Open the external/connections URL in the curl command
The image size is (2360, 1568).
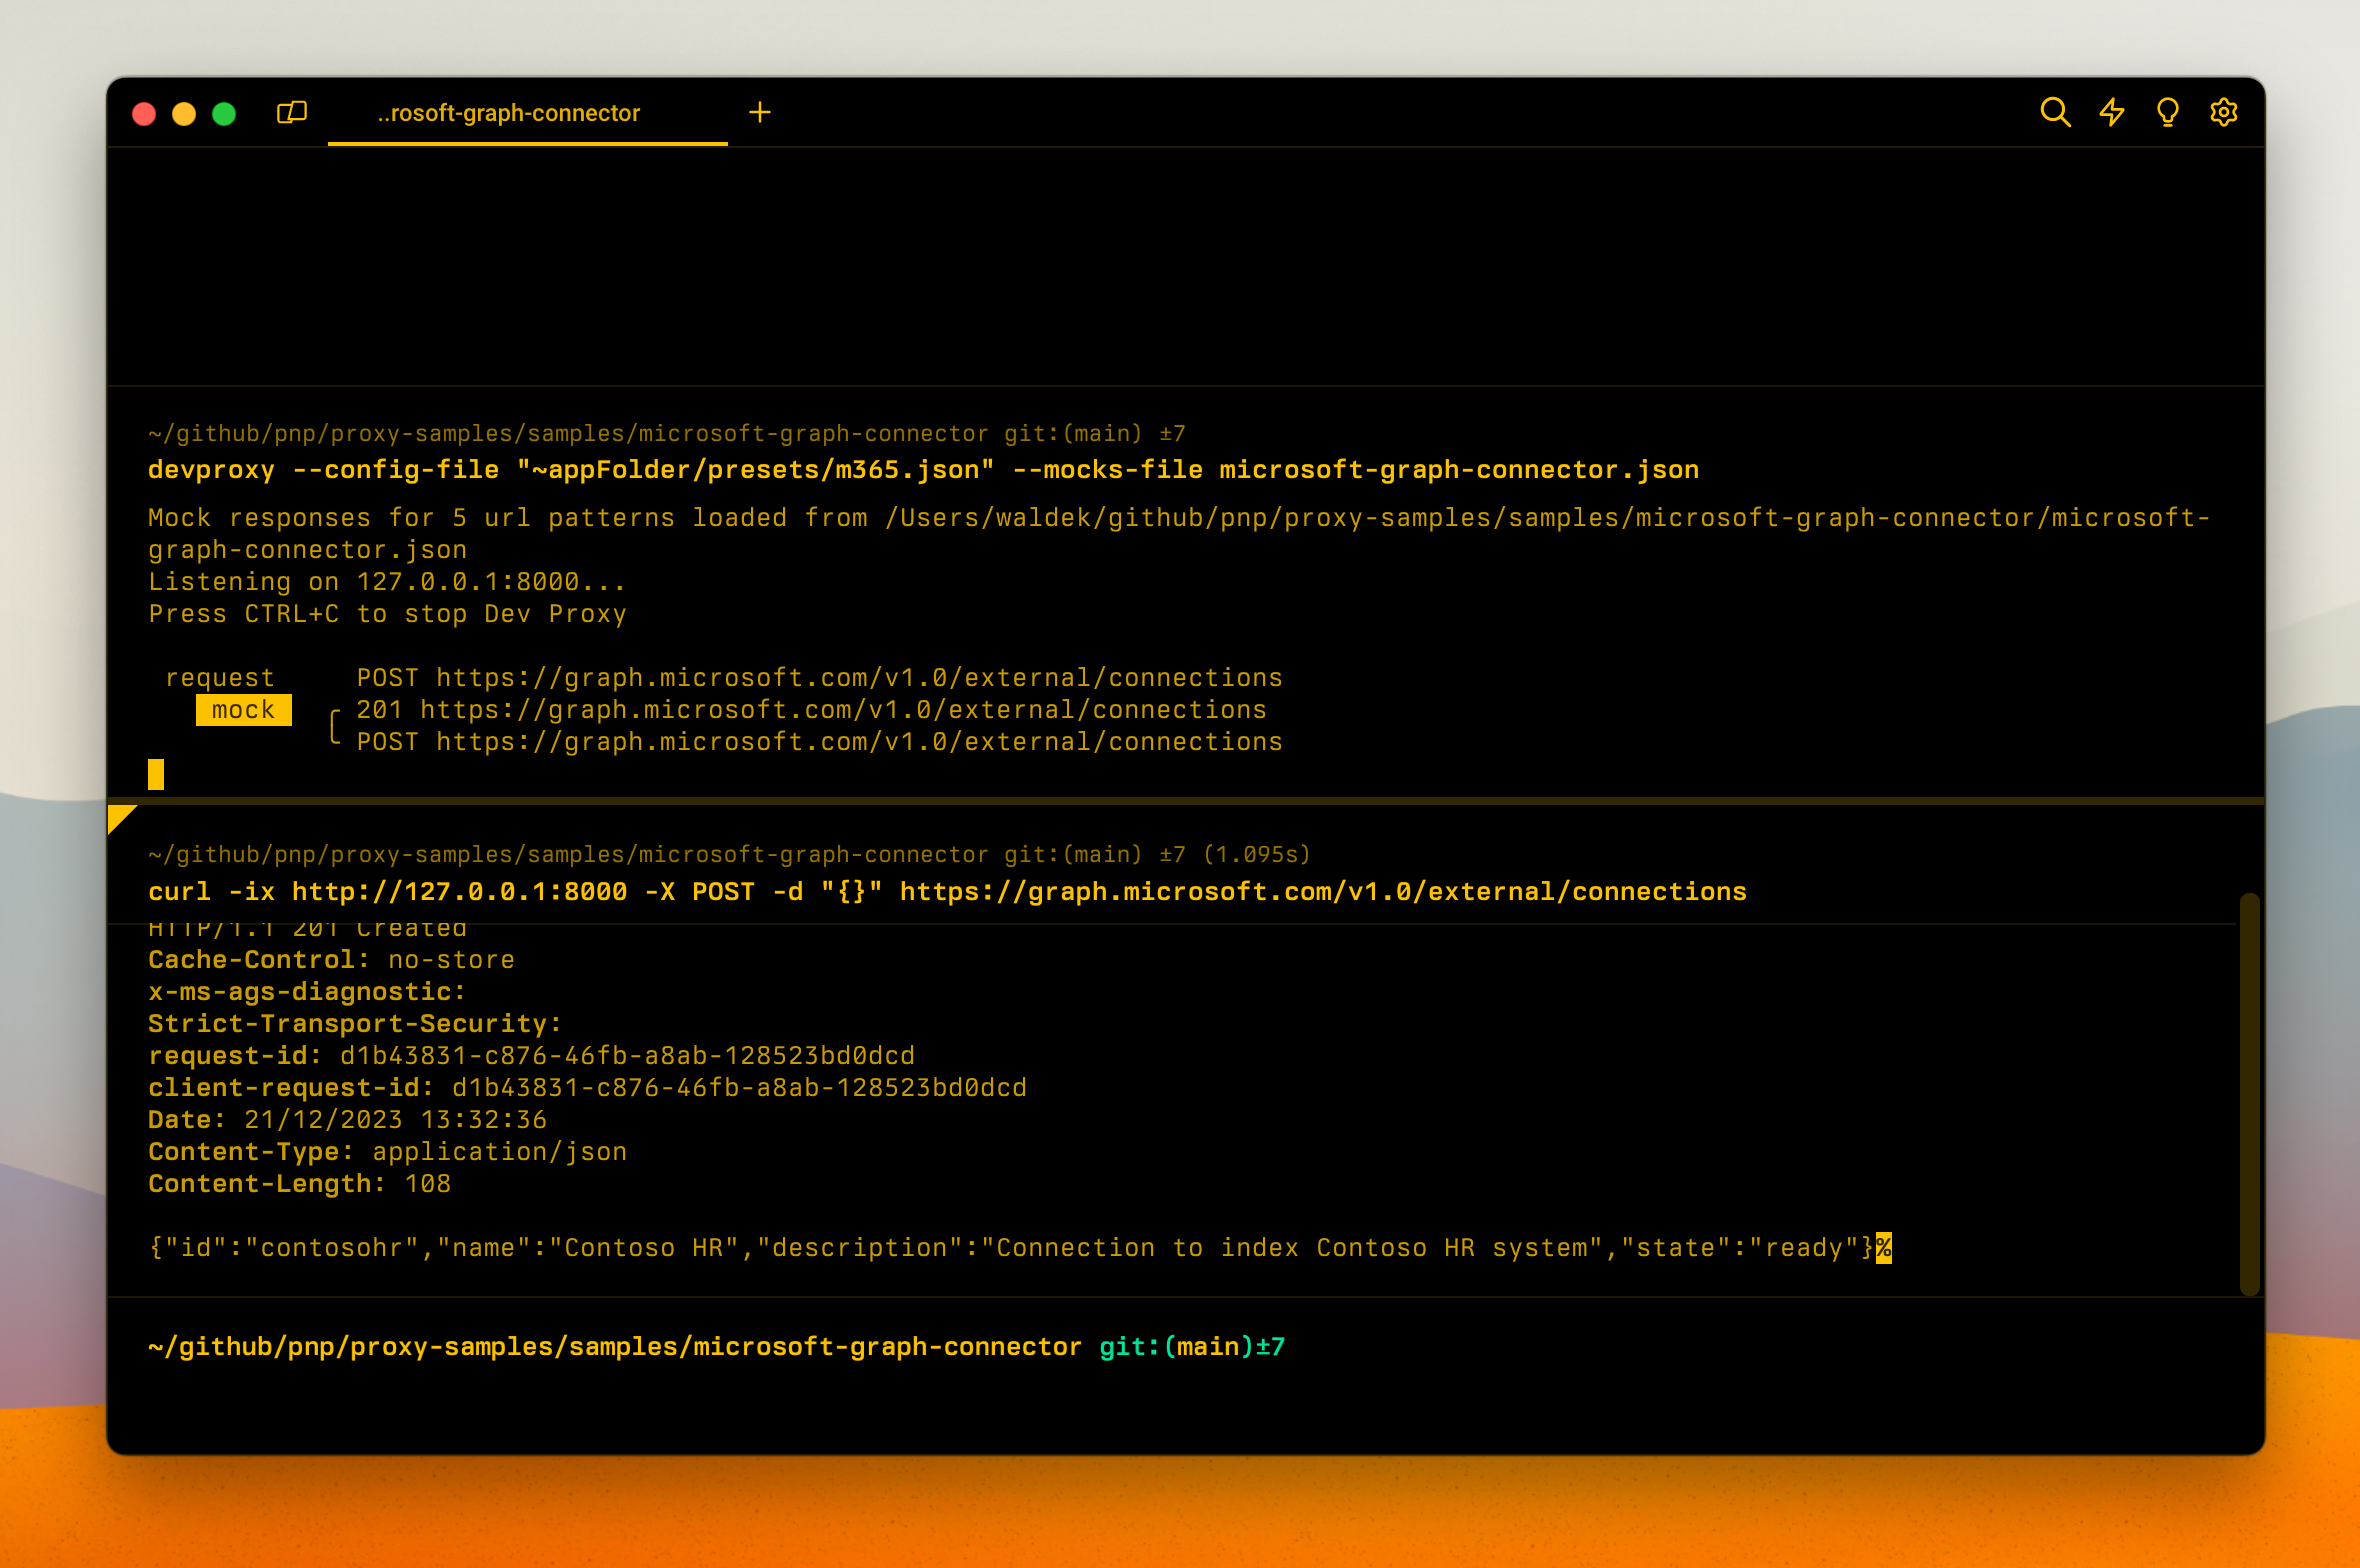click(1322, 891)
